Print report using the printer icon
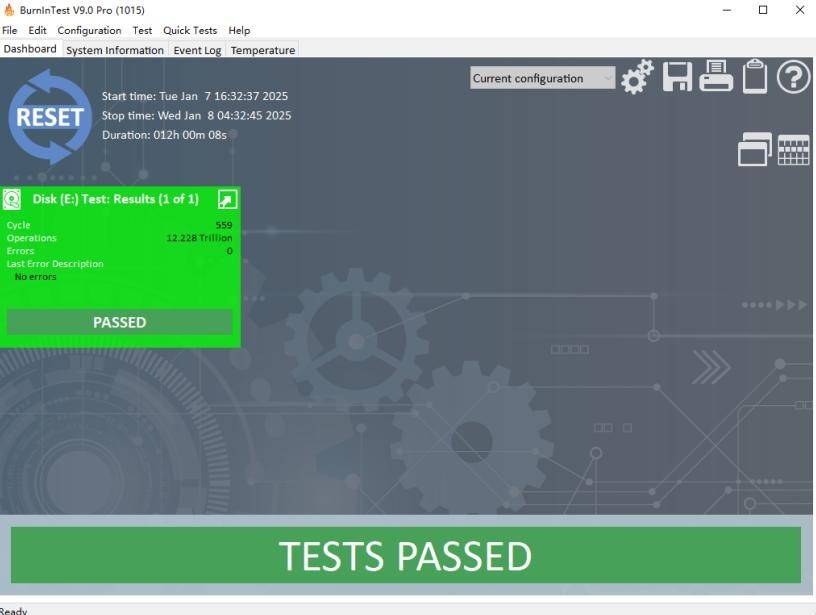The height and width of the screenshot is (615, 816). point(716,76)
